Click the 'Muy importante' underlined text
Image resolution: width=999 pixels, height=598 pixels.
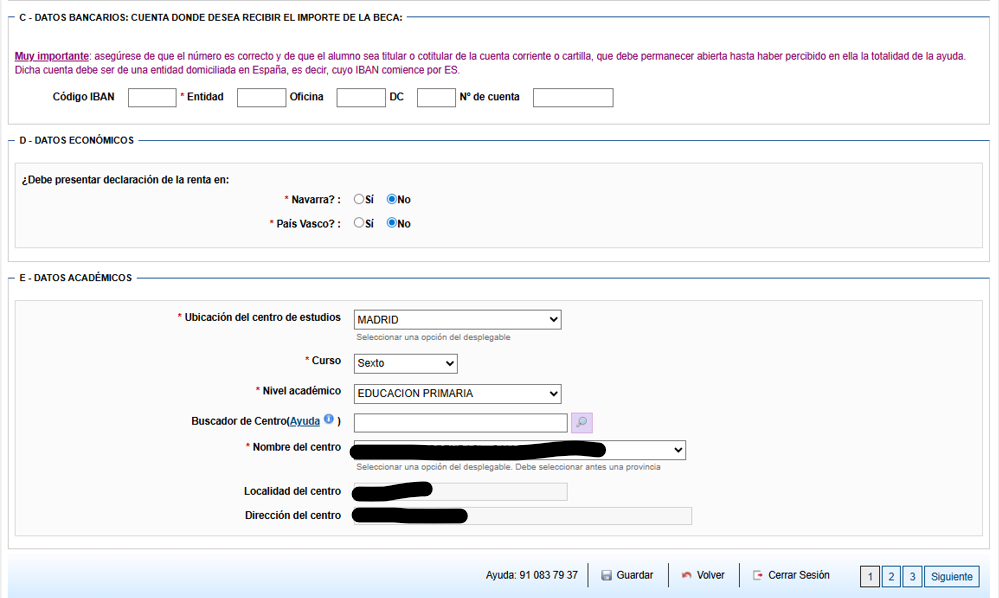click(52, 56)
